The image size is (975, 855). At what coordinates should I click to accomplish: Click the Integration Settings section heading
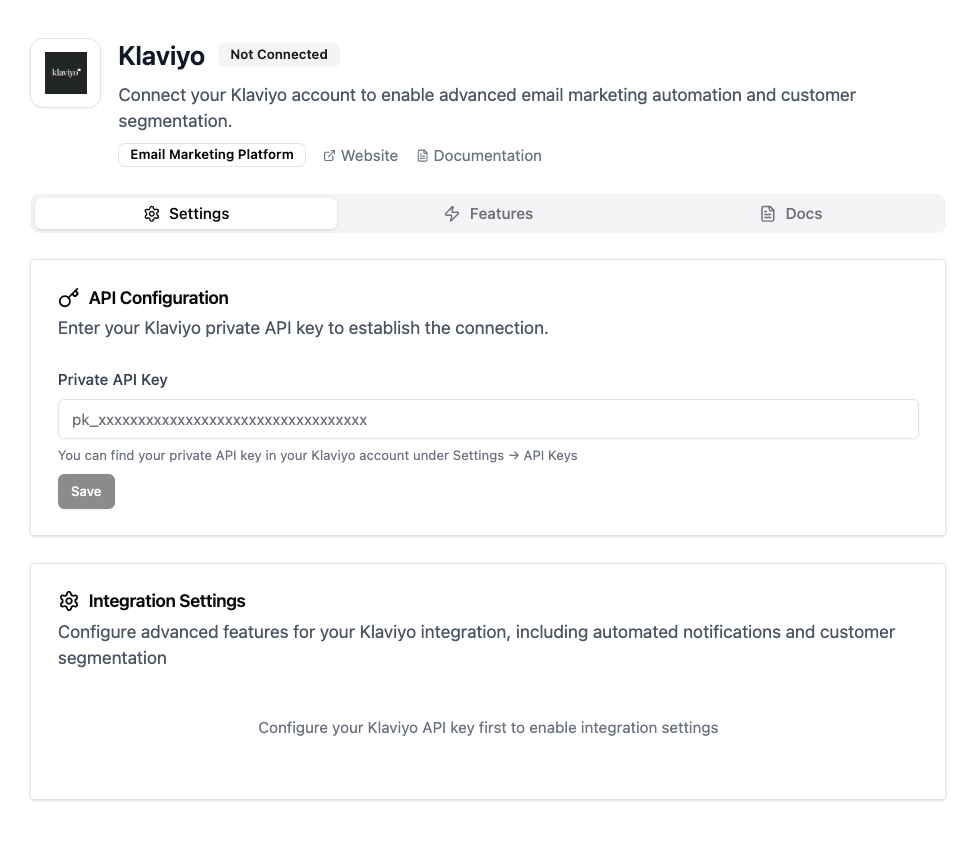[167, 601]
